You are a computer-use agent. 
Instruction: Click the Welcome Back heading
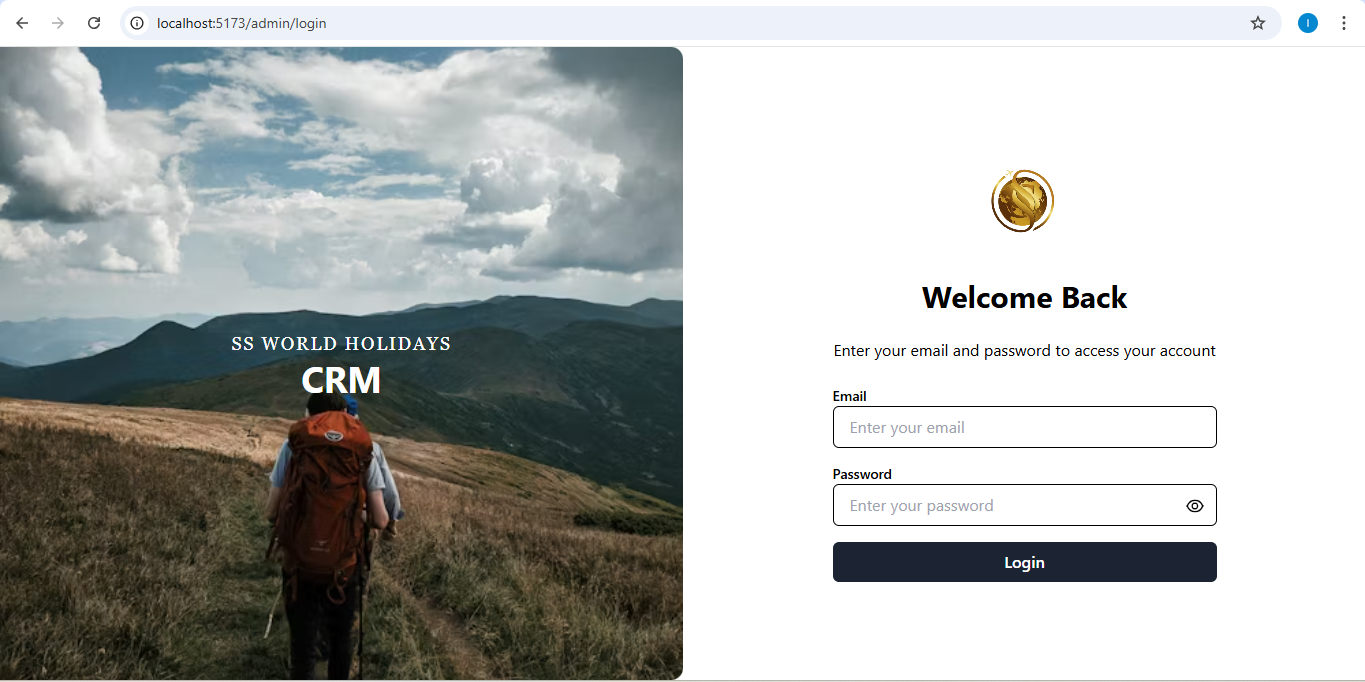pos(1025,298)
